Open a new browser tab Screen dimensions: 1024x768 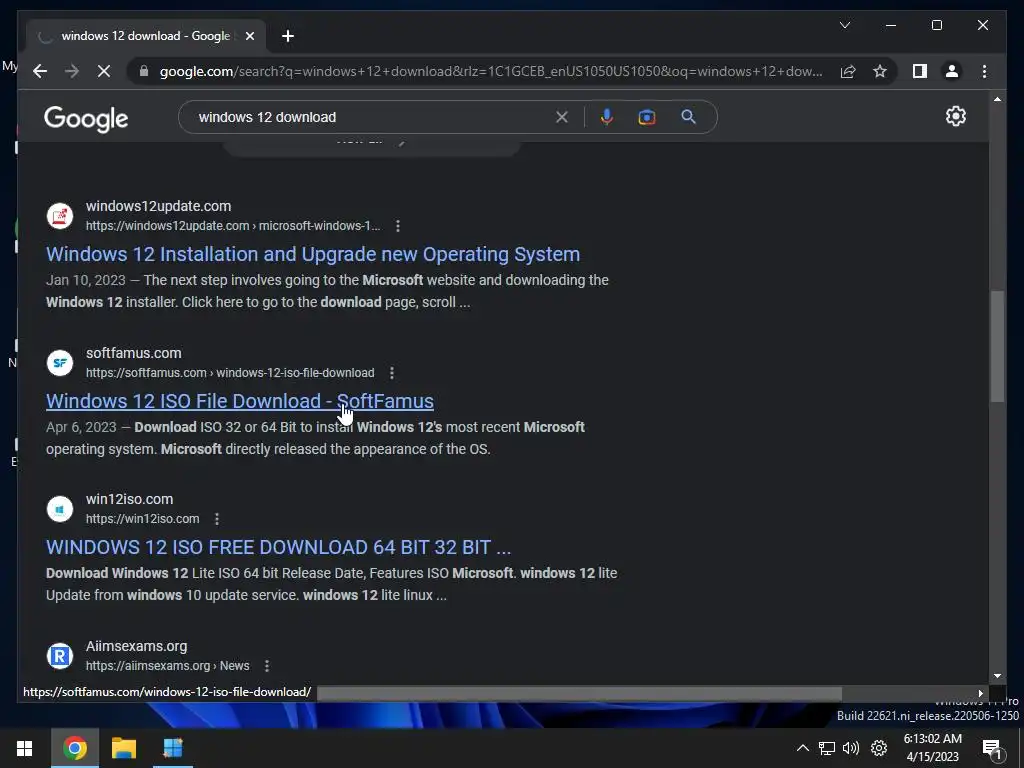coord(288,36)
